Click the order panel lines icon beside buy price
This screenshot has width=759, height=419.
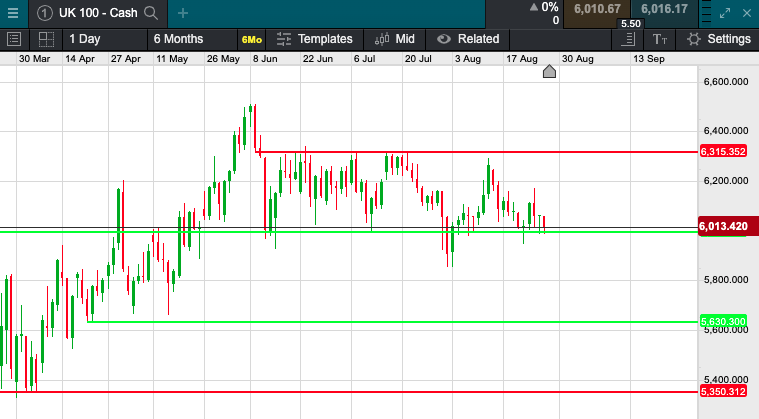point(706,13)
